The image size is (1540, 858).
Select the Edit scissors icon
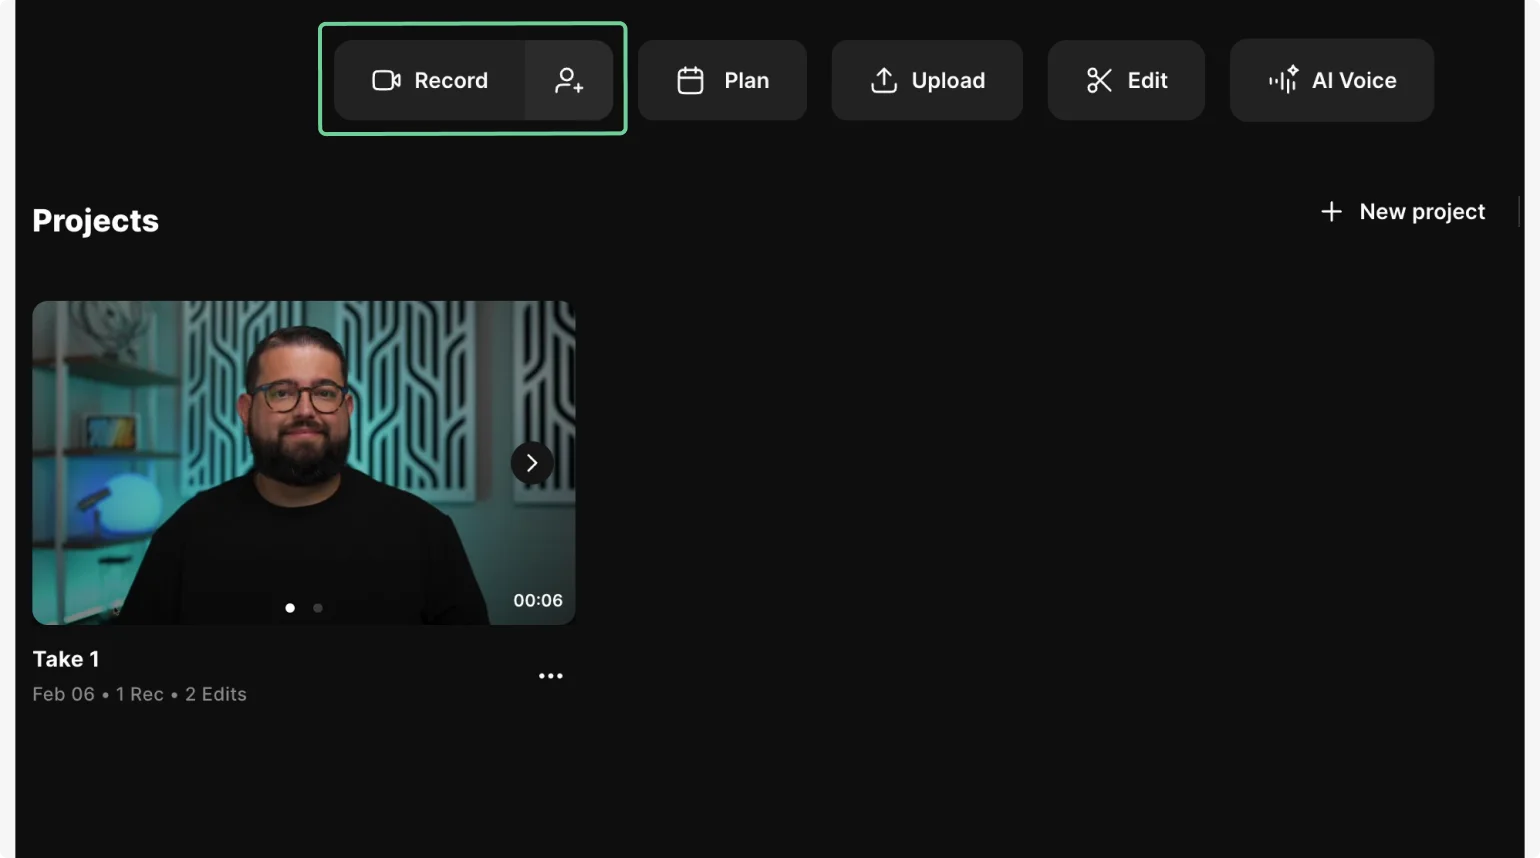(1100, 80)
